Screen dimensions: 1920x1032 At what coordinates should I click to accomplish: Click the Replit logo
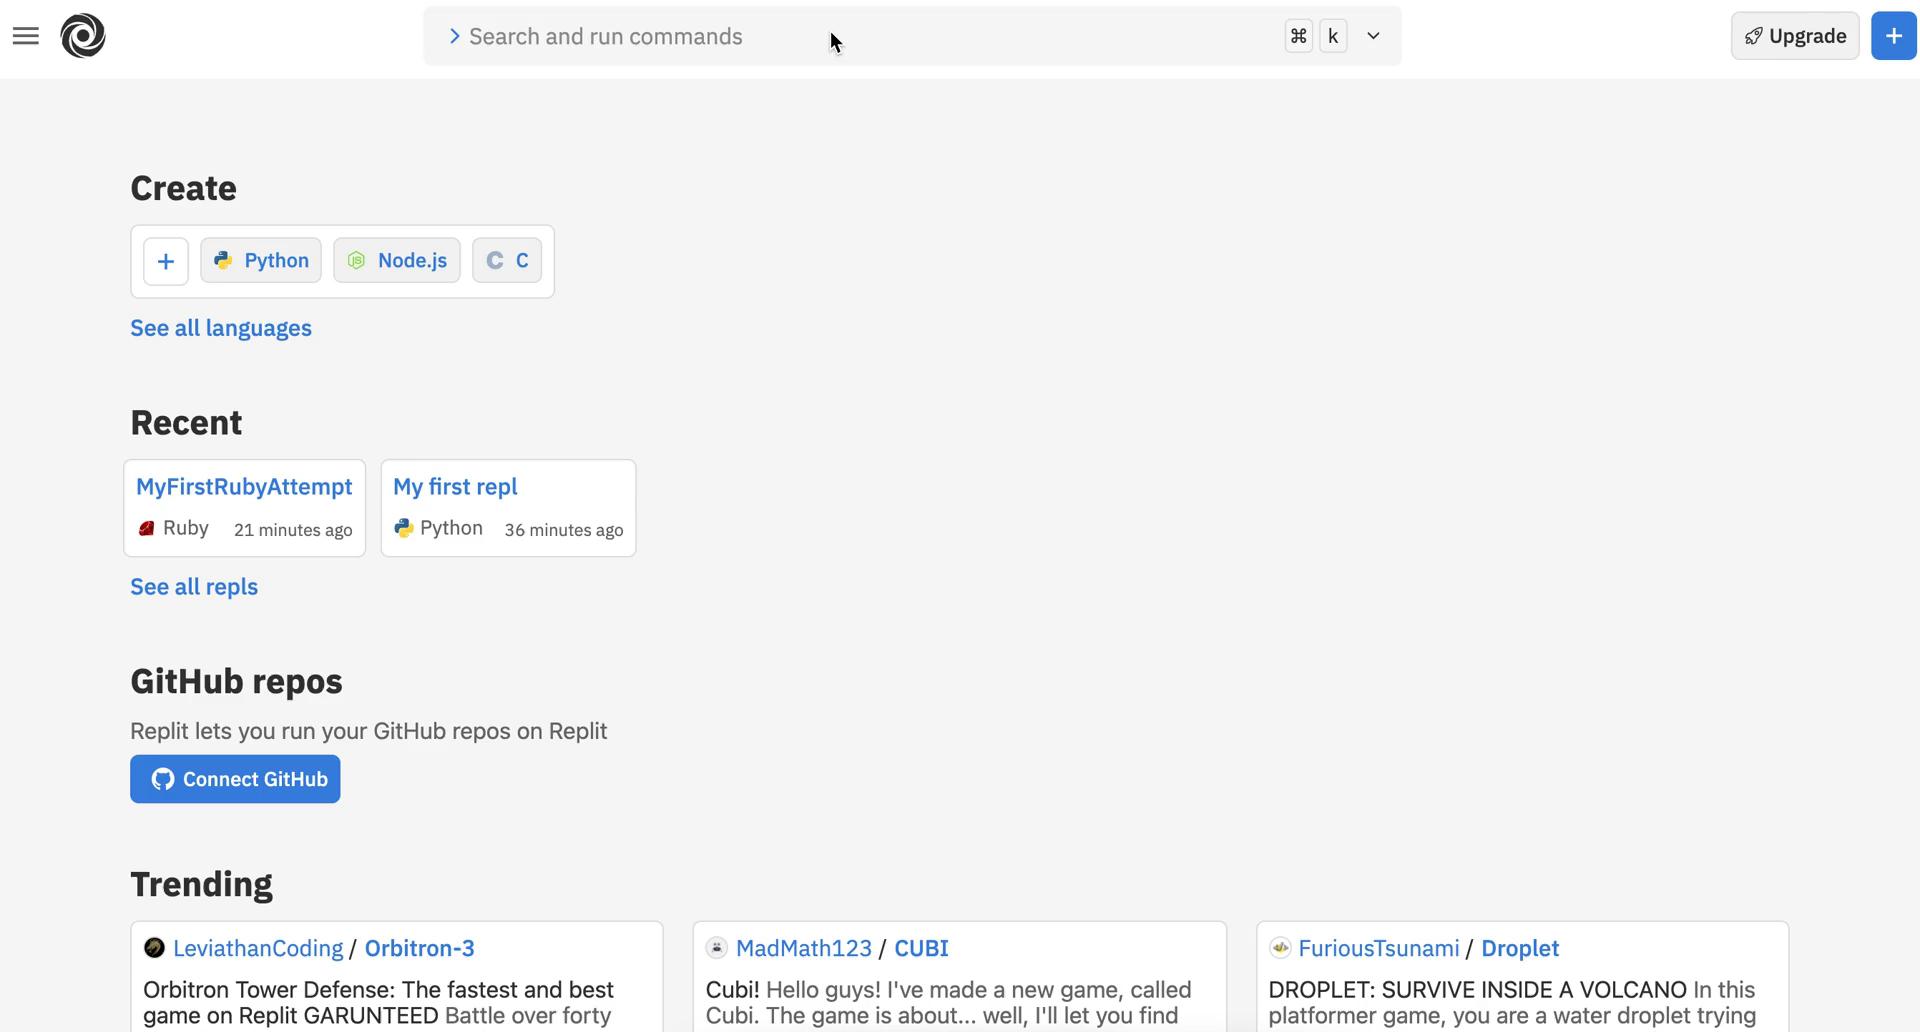pos(83,36)
